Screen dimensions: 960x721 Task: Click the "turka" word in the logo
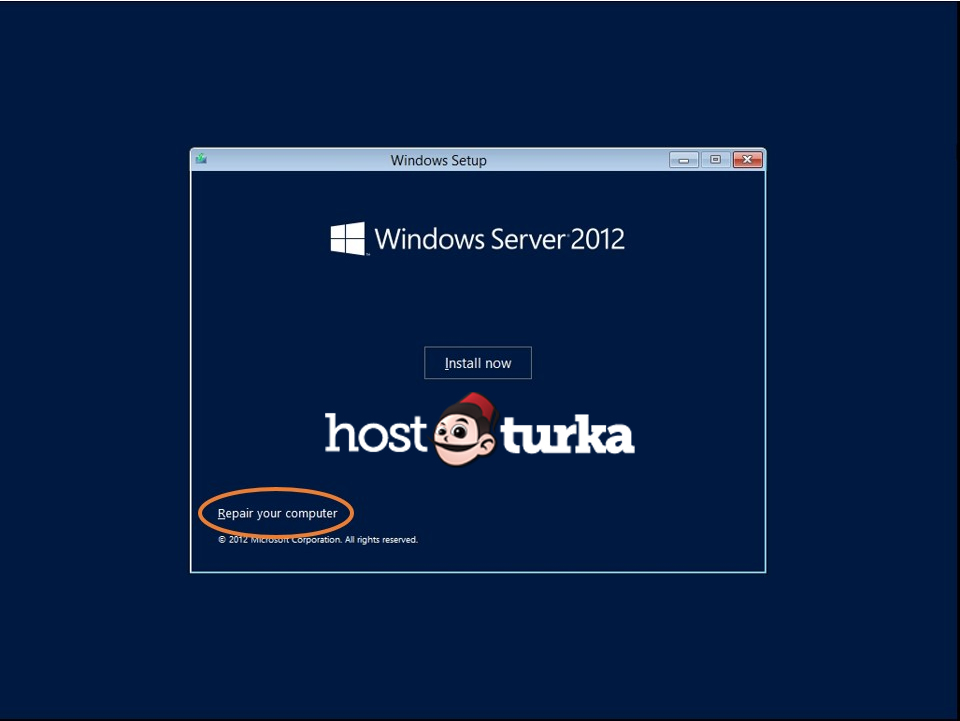pyautogui.click(x=567, y=436)
